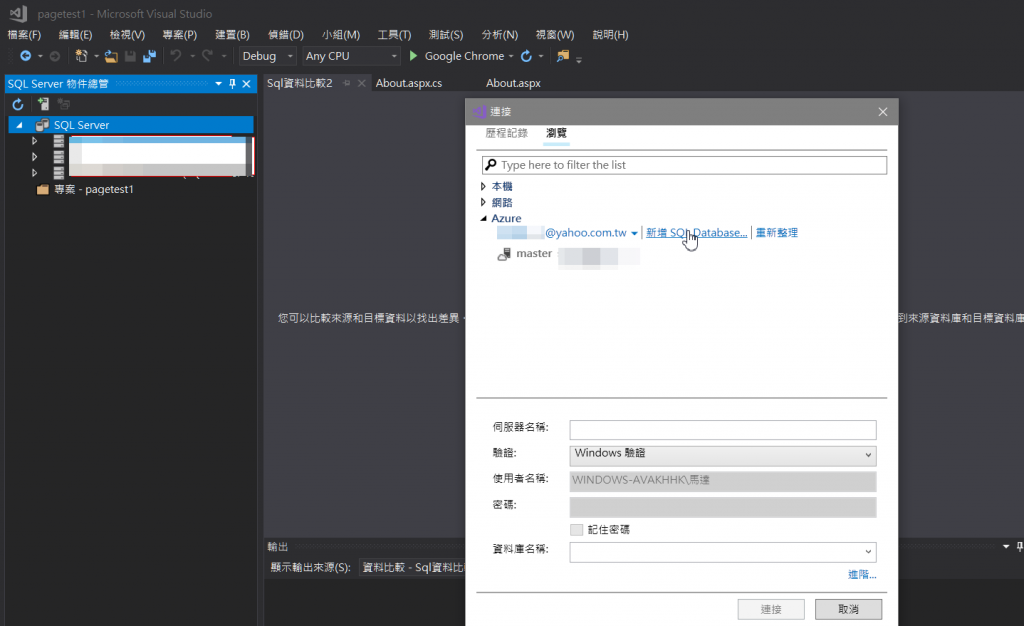The height and width of the screenshot is (626, 1024).
Task: Click the Redo arrow icon
Action: point(207,56)
